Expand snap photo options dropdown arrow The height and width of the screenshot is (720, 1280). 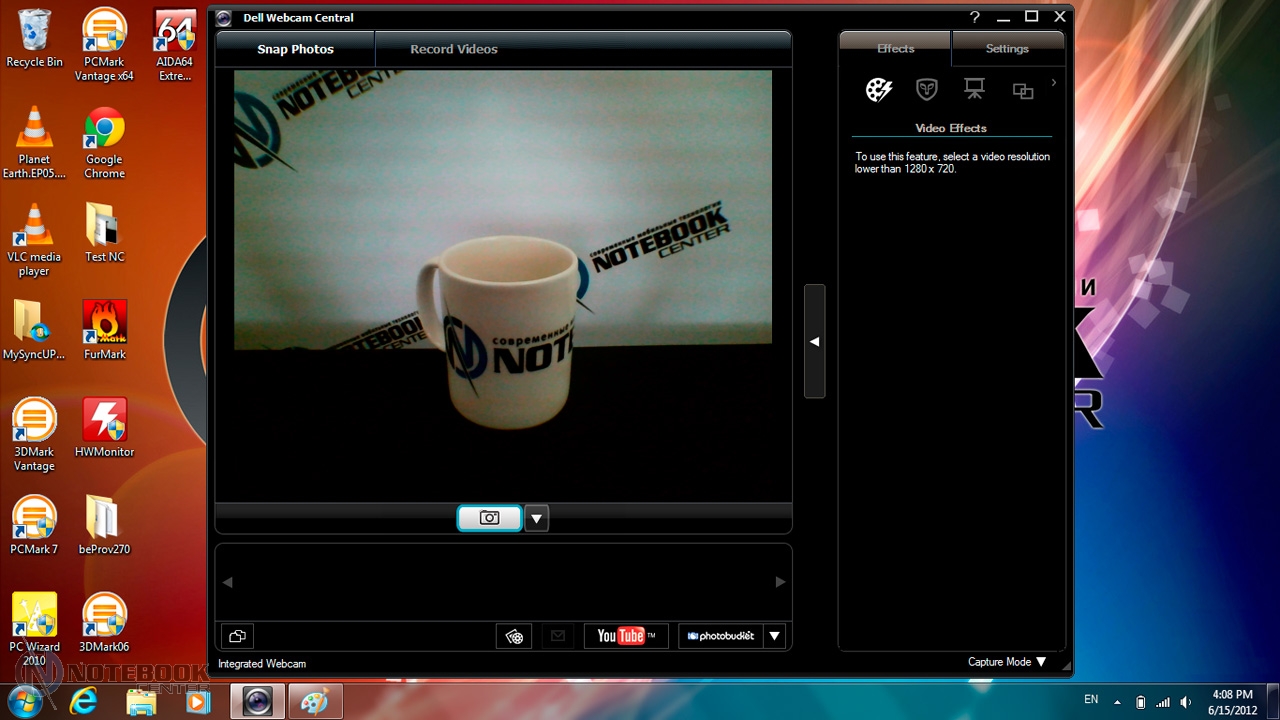point(537,518)
